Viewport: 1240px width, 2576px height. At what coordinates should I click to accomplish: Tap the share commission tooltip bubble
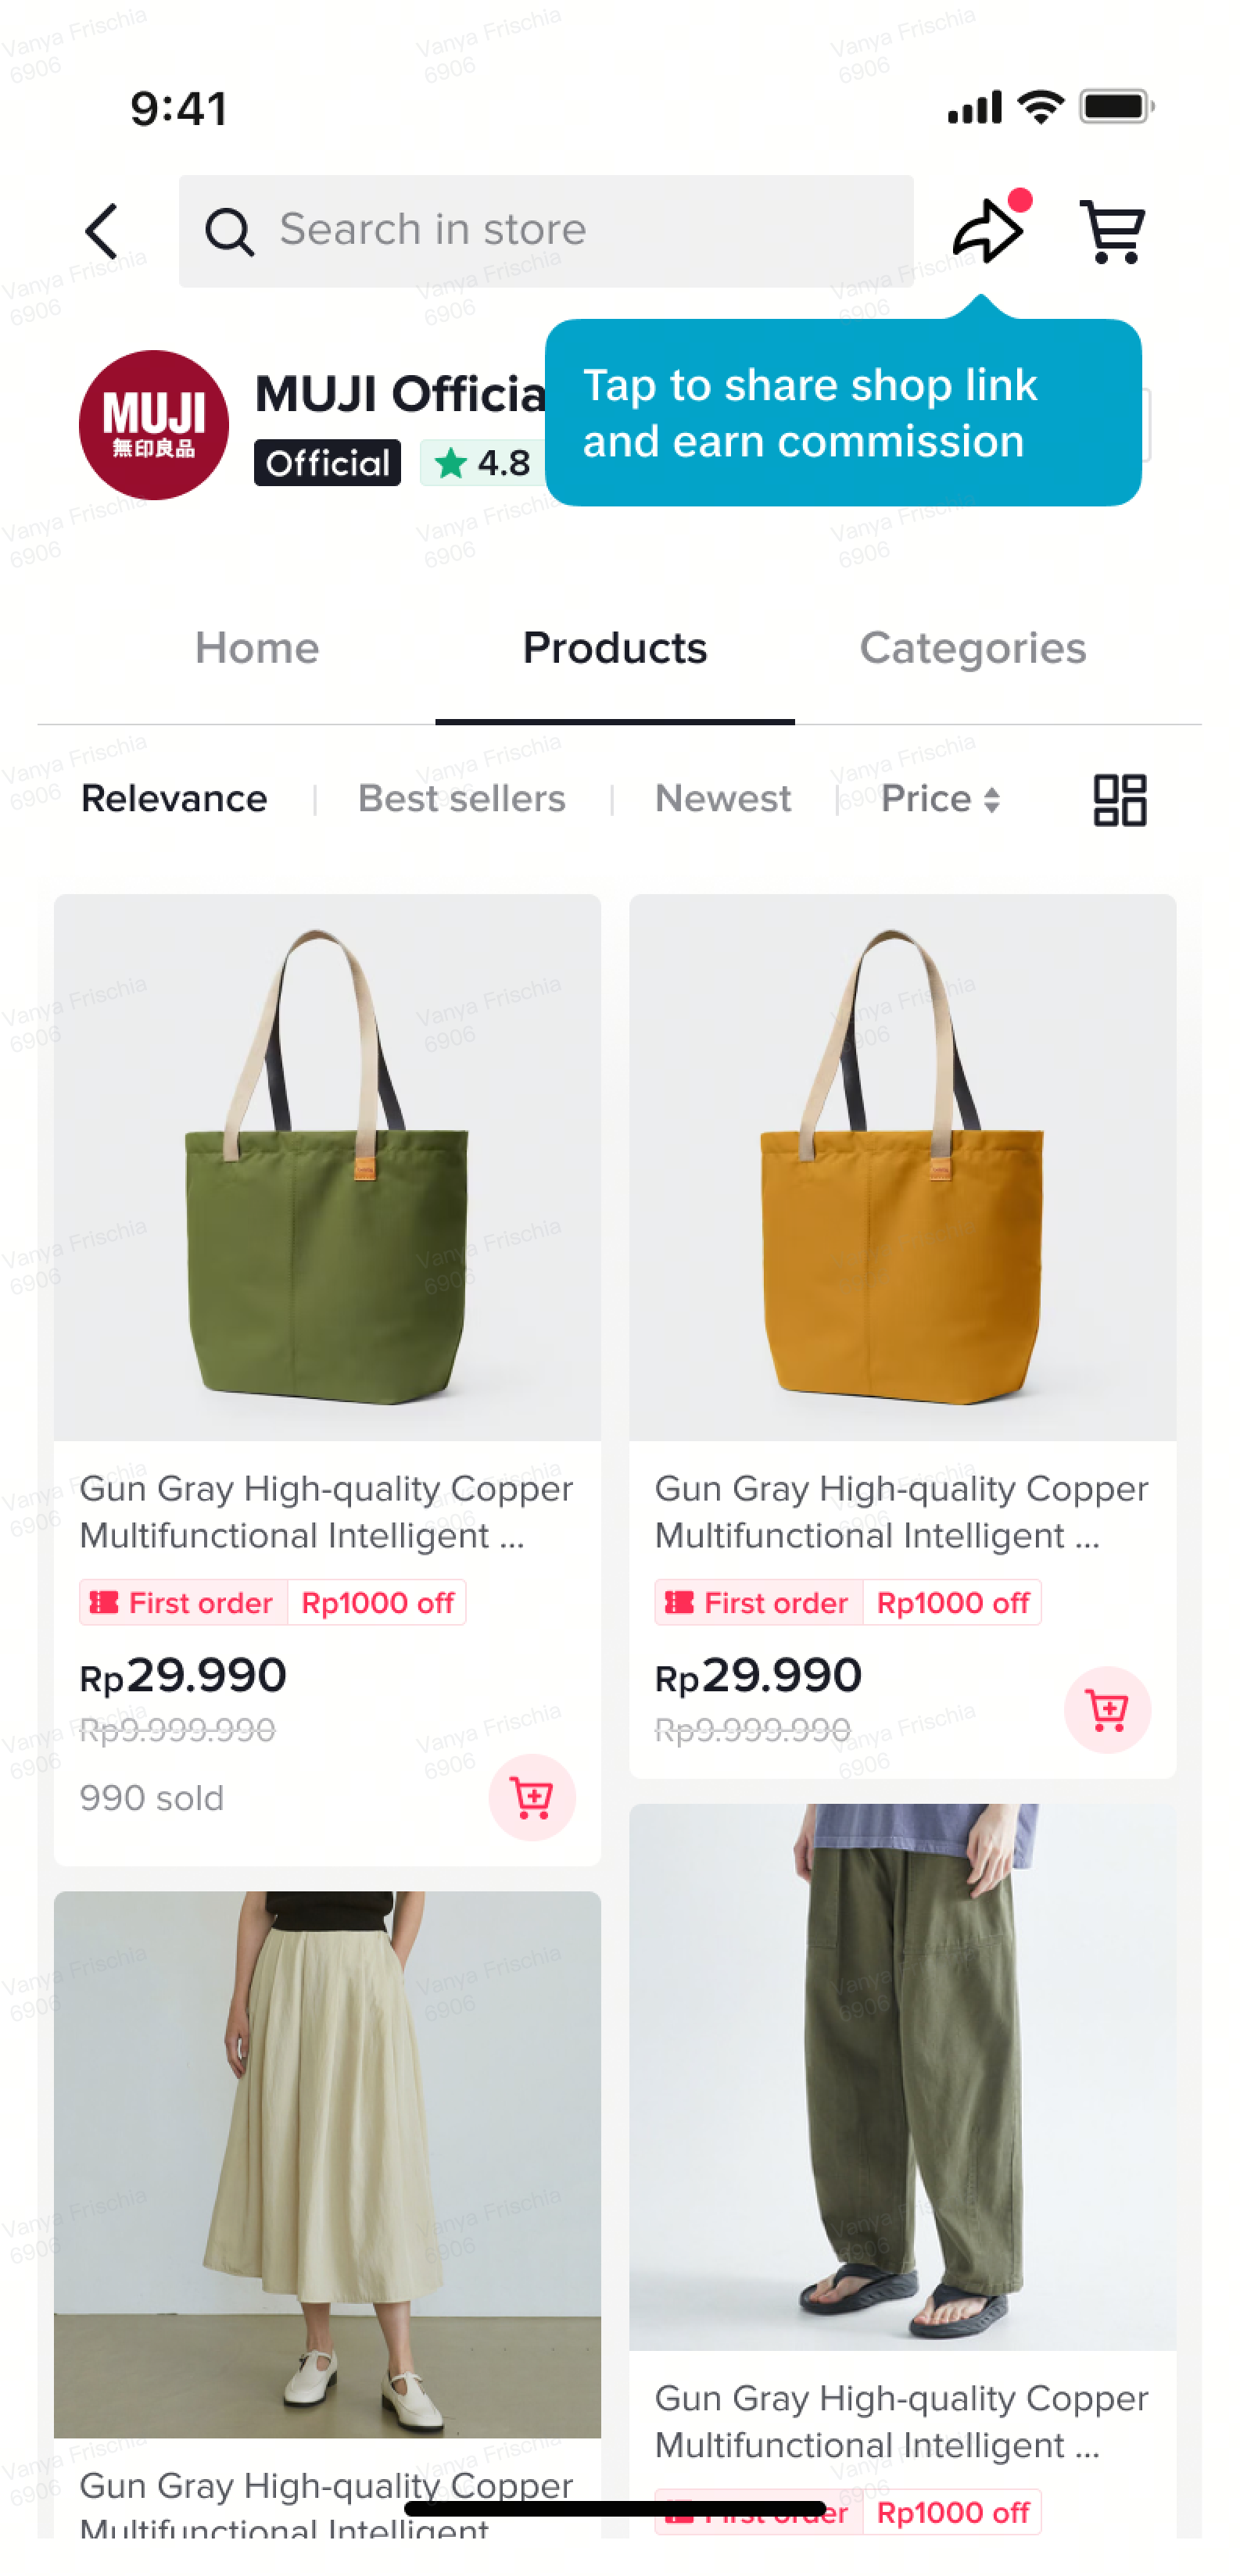842,413
